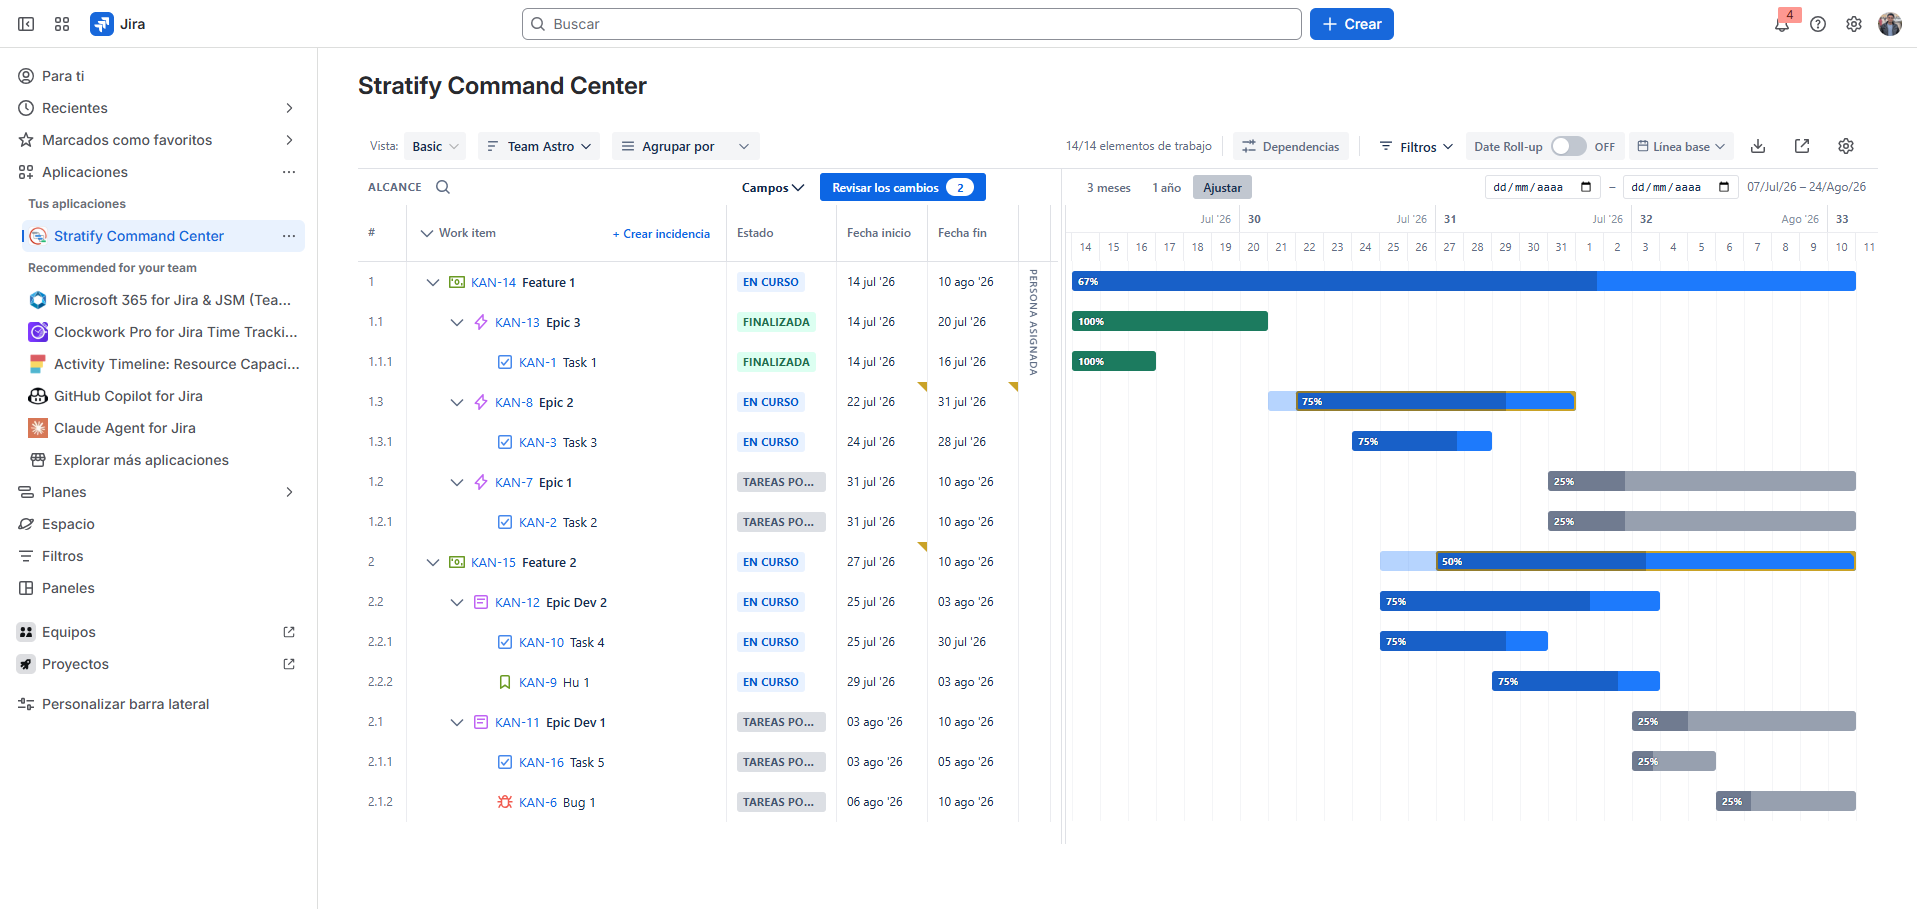Click the search icon next to ALCANCE
The height and width of the screenshot is (909, 1917).
coord(443,187)
